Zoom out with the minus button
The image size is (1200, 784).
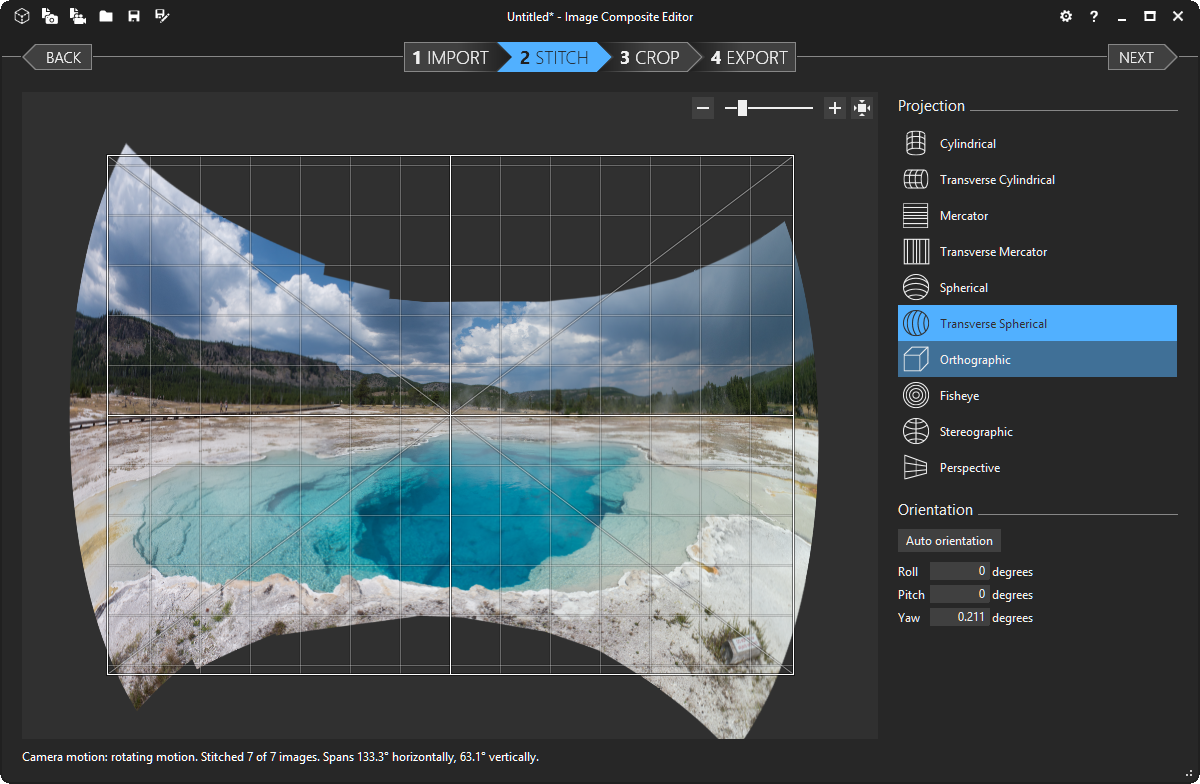pos(703,108)
